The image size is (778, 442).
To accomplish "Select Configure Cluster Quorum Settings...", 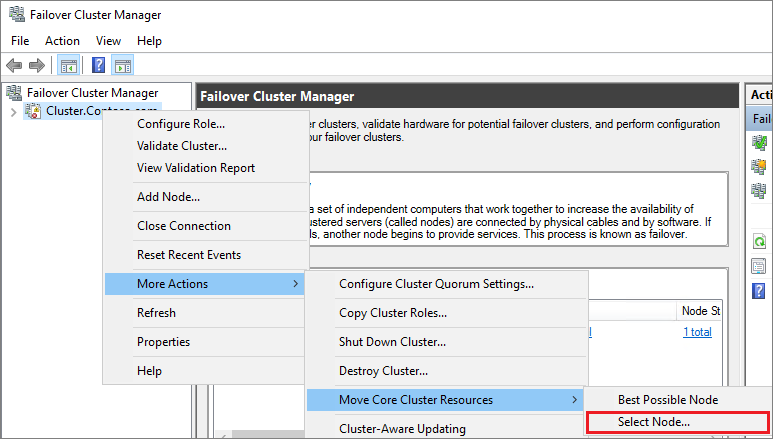I will pos(436,284).
